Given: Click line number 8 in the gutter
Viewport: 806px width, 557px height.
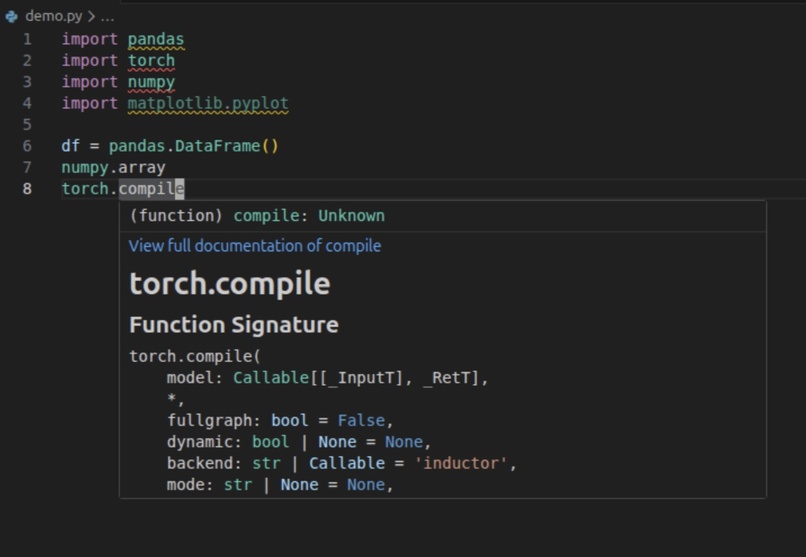Looking at the screenshot, I should pyautogui.click(x=27, y=189).
